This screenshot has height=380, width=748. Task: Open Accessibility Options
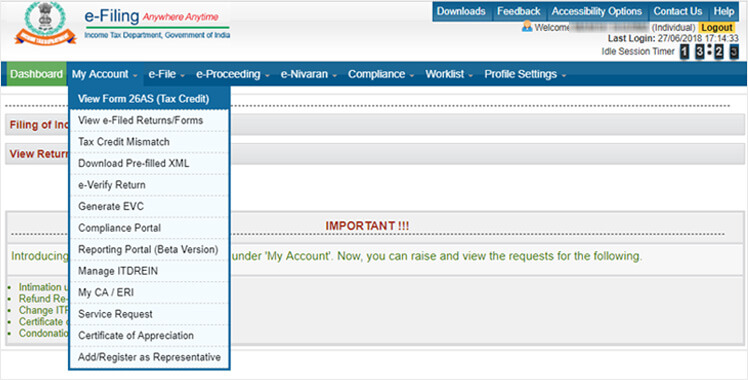tap(597, 11)
